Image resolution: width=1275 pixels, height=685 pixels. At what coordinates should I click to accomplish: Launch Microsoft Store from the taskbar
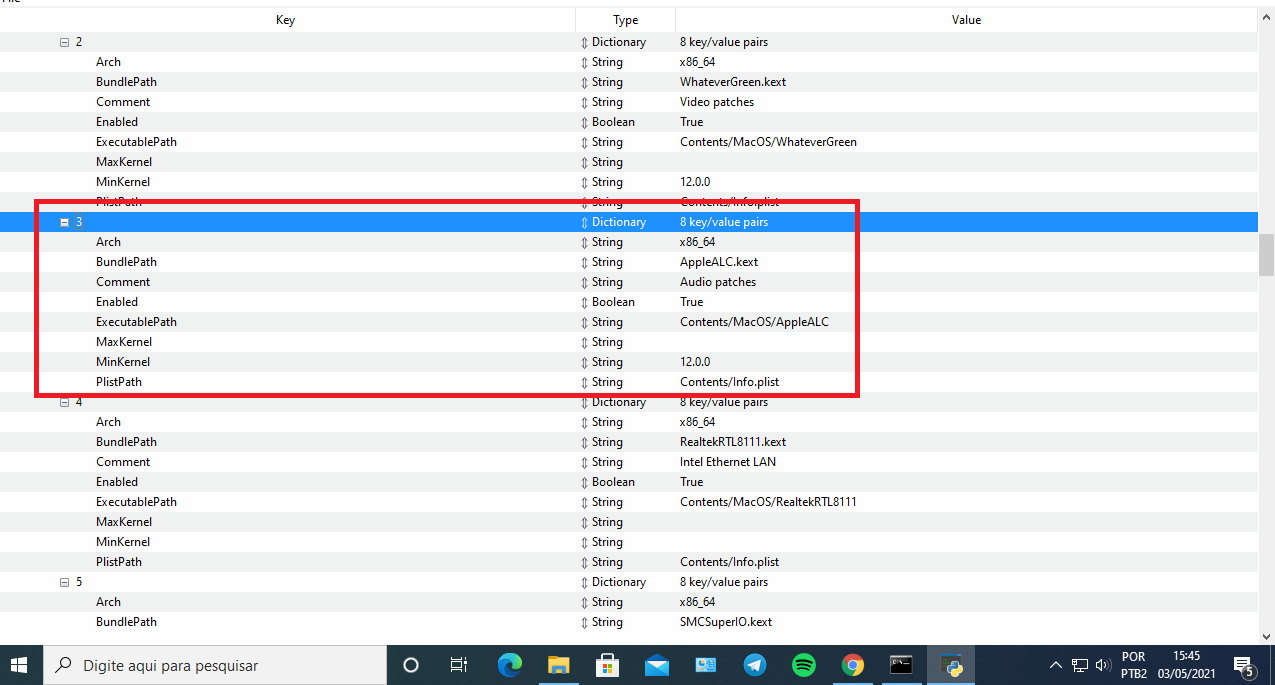607,665
